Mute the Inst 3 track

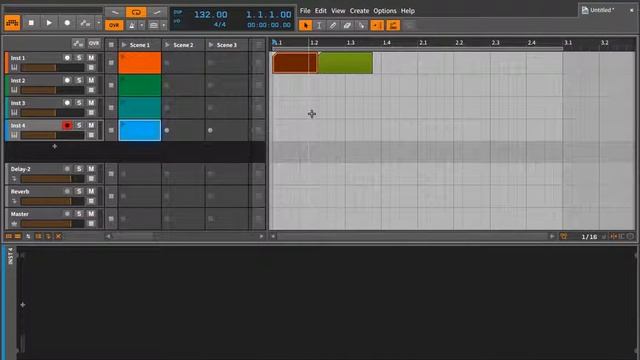coord(91,103)
